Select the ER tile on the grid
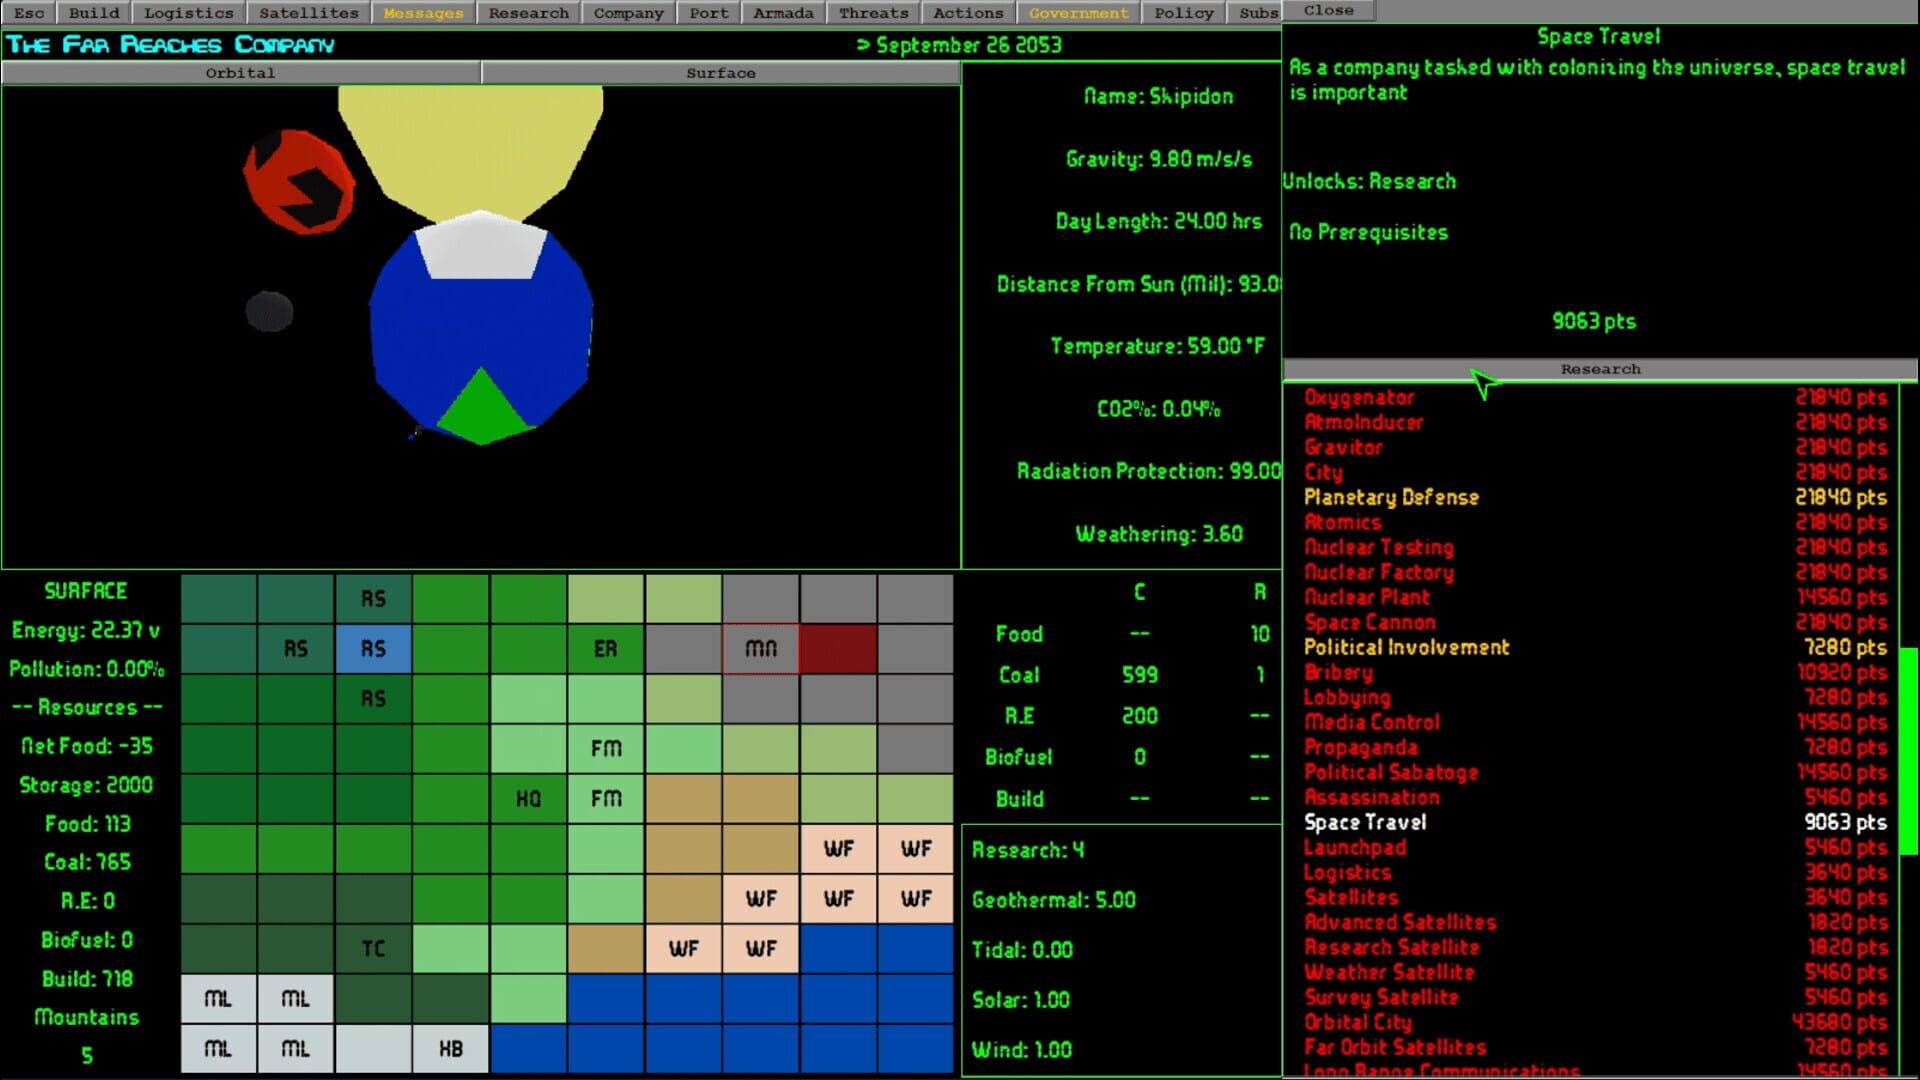 (x=605, y=649)
